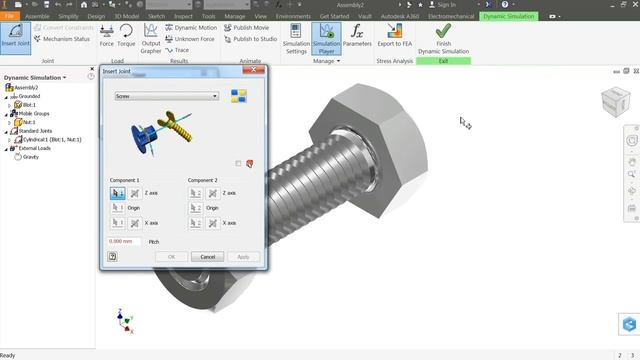This screenshot has width=640, height=360.
Task: Expand the Bolt:1 tree node
Action: point(9,105)
